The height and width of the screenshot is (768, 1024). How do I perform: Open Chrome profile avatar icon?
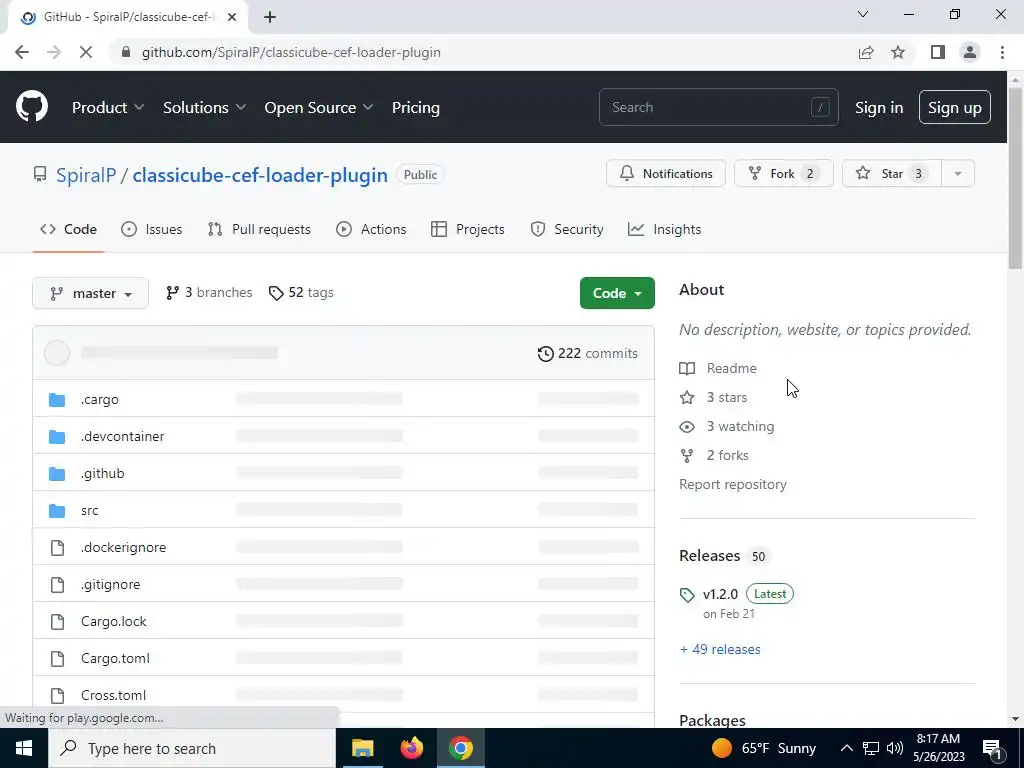click(x=970, y=52)
